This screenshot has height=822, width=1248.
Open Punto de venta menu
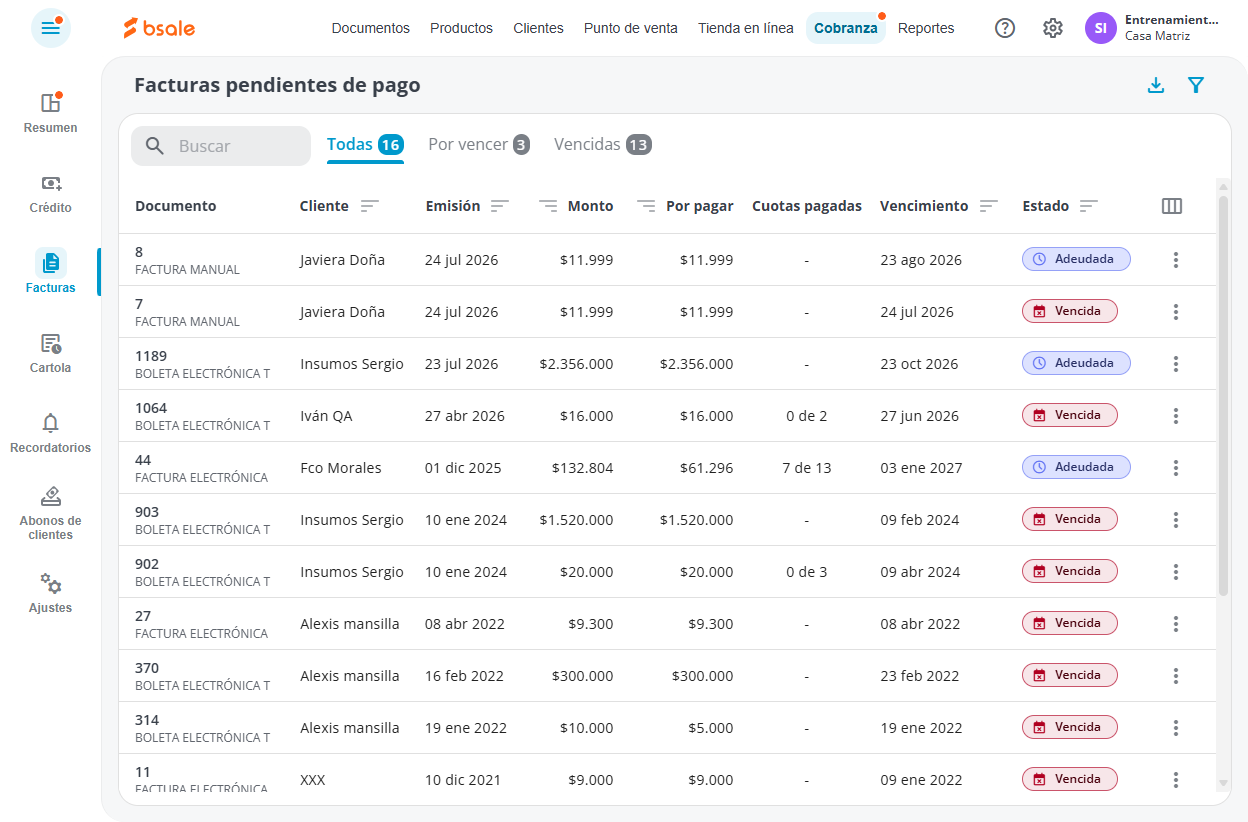click(x=631, y=28)
